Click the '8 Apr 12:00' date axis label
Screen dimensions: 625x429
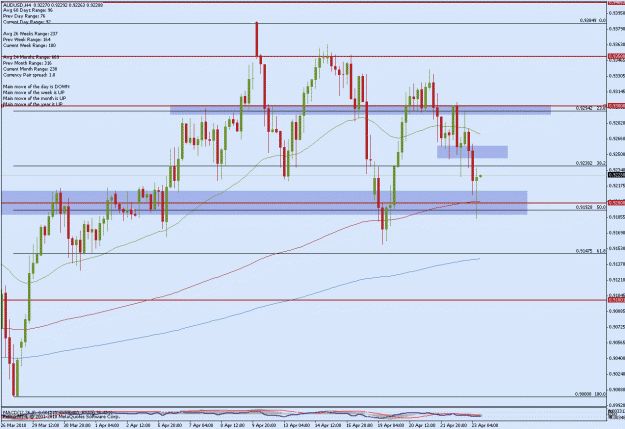point(232,425)
